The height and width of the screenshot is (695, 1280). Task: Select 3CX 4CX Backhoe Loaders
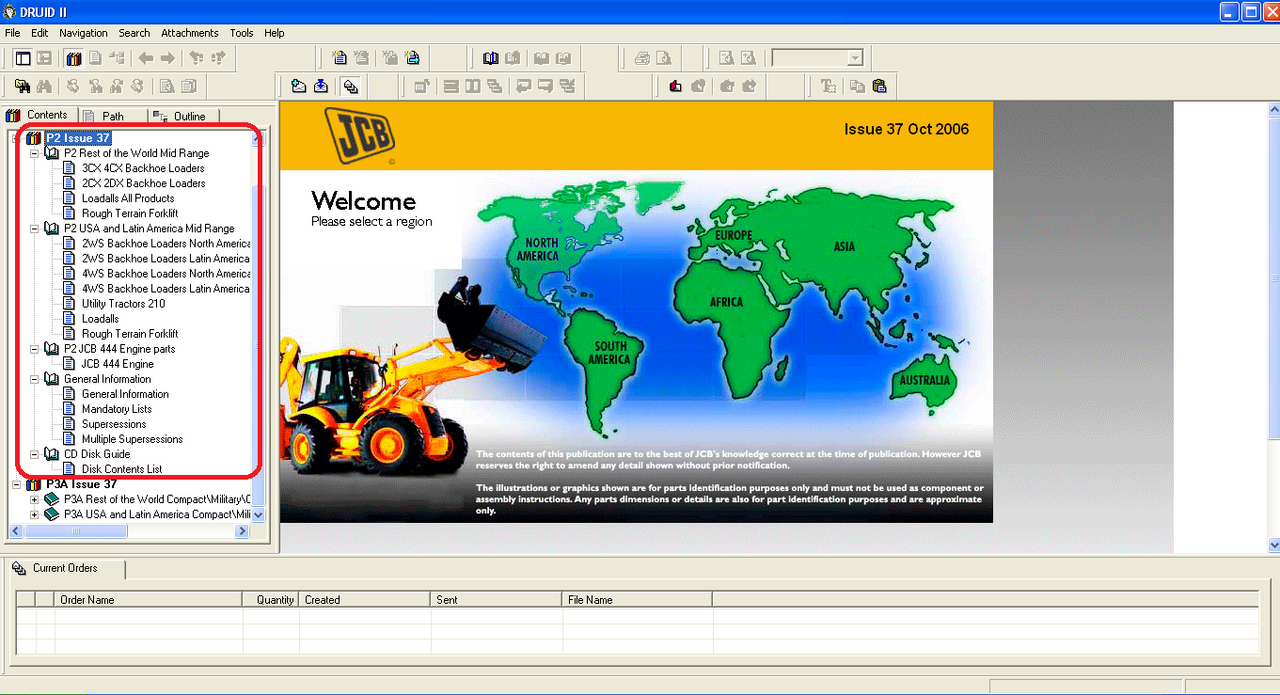pos(143,168)
